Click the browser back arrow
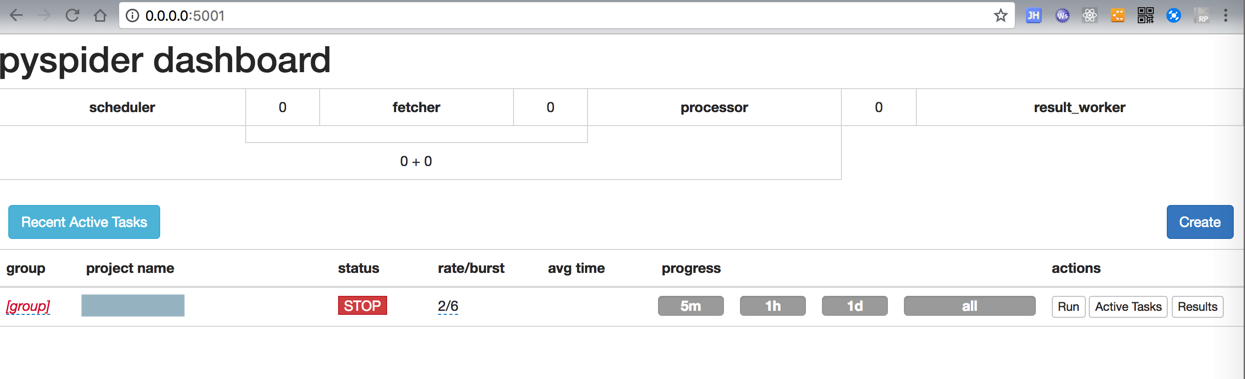 click(x=16, y=15)
